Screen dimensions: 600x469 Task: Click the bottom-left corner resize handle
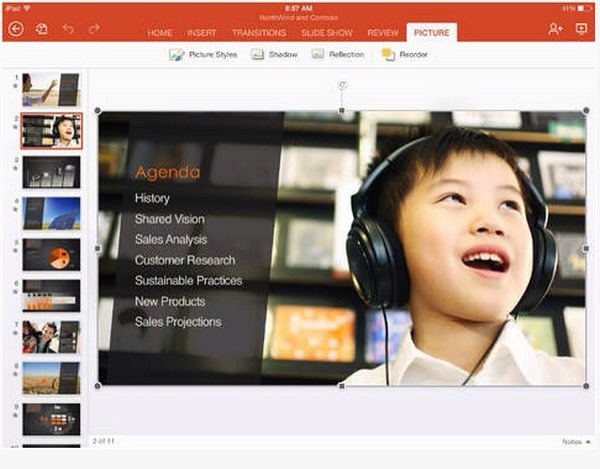(x=98, y=386)
